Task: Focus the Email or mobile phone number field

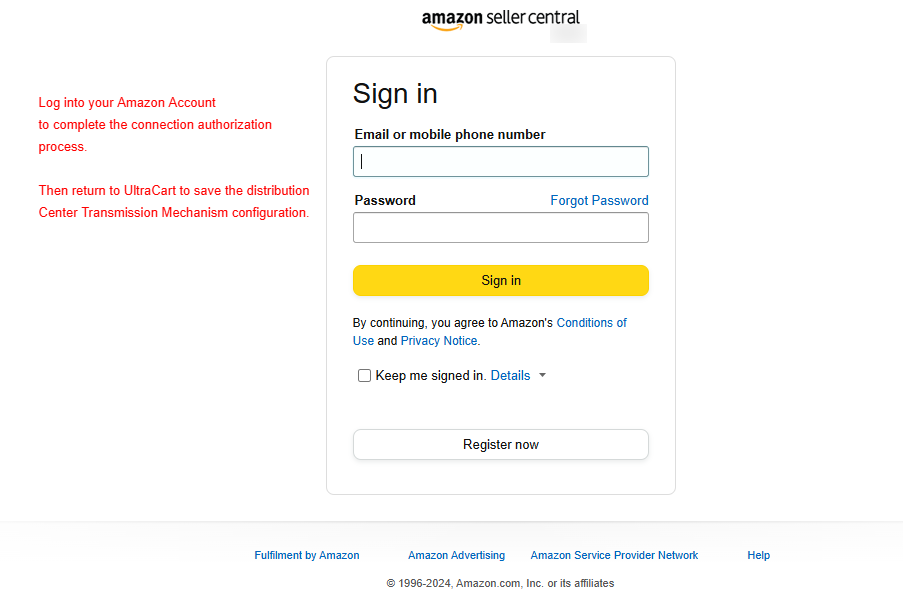Action: pyautogui.click(x=500, y=161)
